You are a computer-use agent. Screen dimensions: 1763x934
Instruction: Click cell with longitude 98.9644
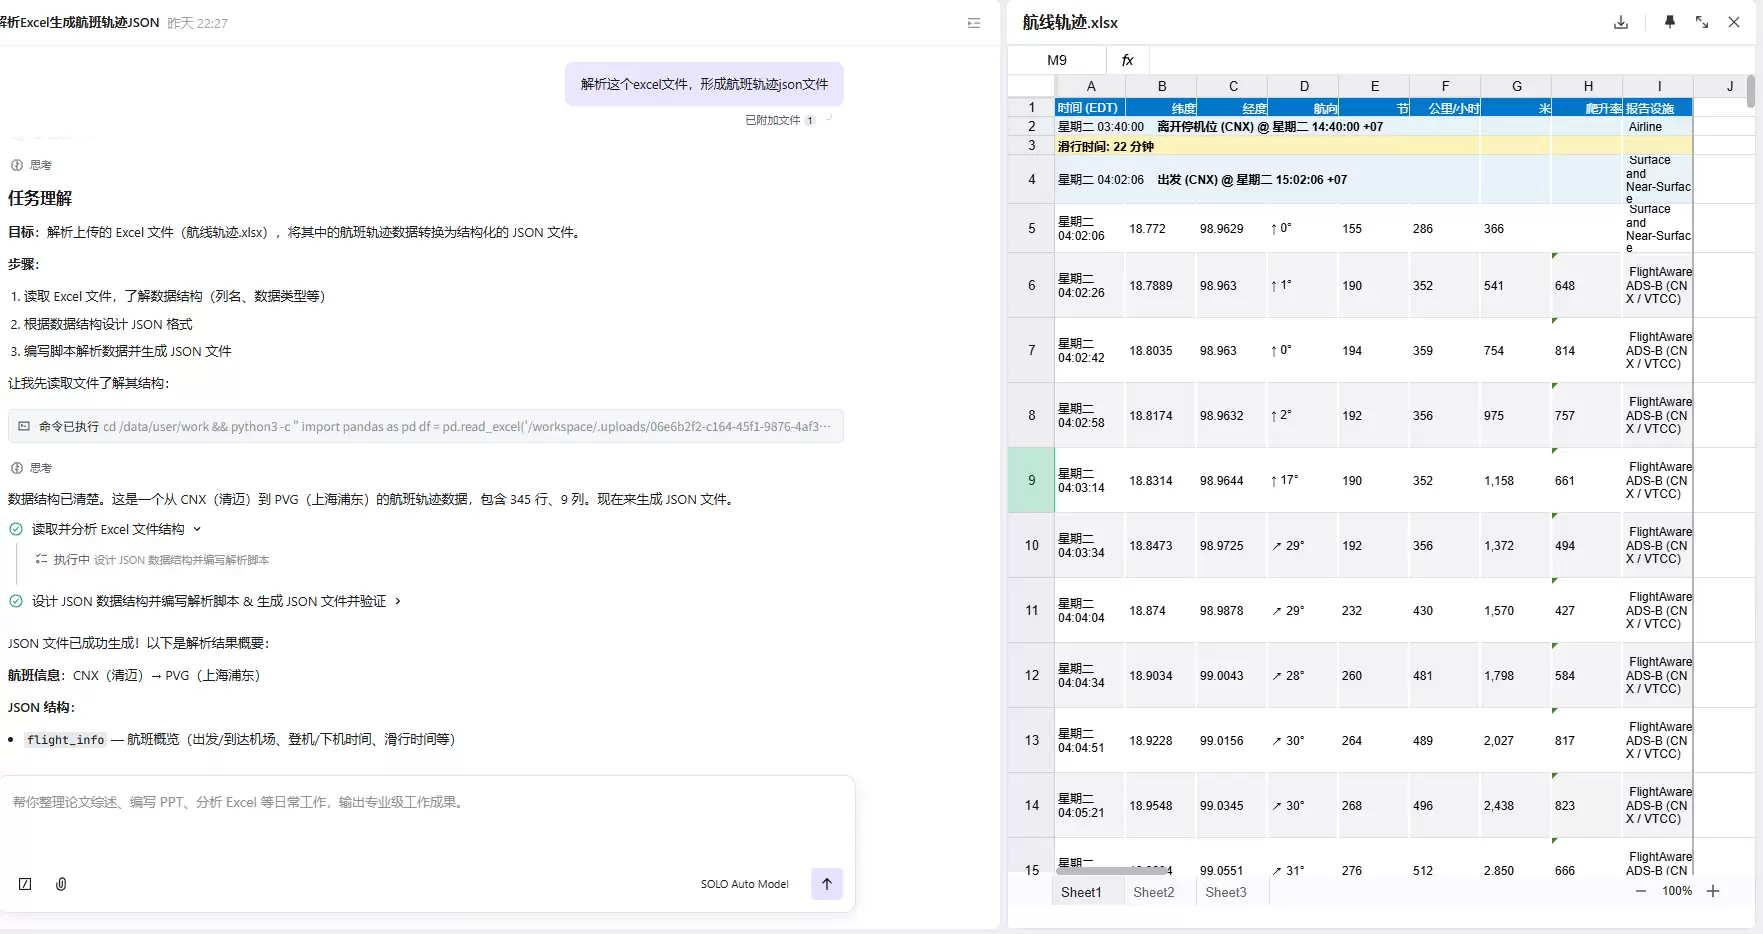tap(1232, 481)
